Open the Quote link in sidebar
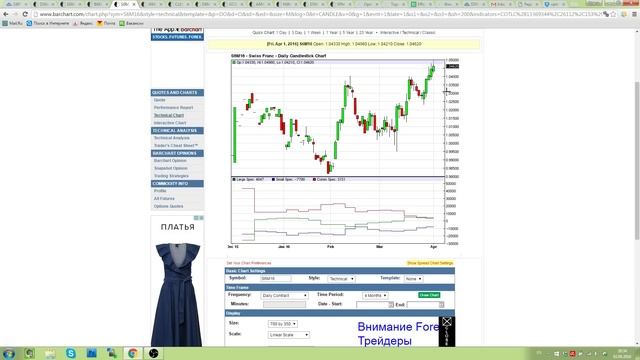Image resolution: width=640 pixels, height=360 pixels. pyautogui.click(x=160, y=100)
